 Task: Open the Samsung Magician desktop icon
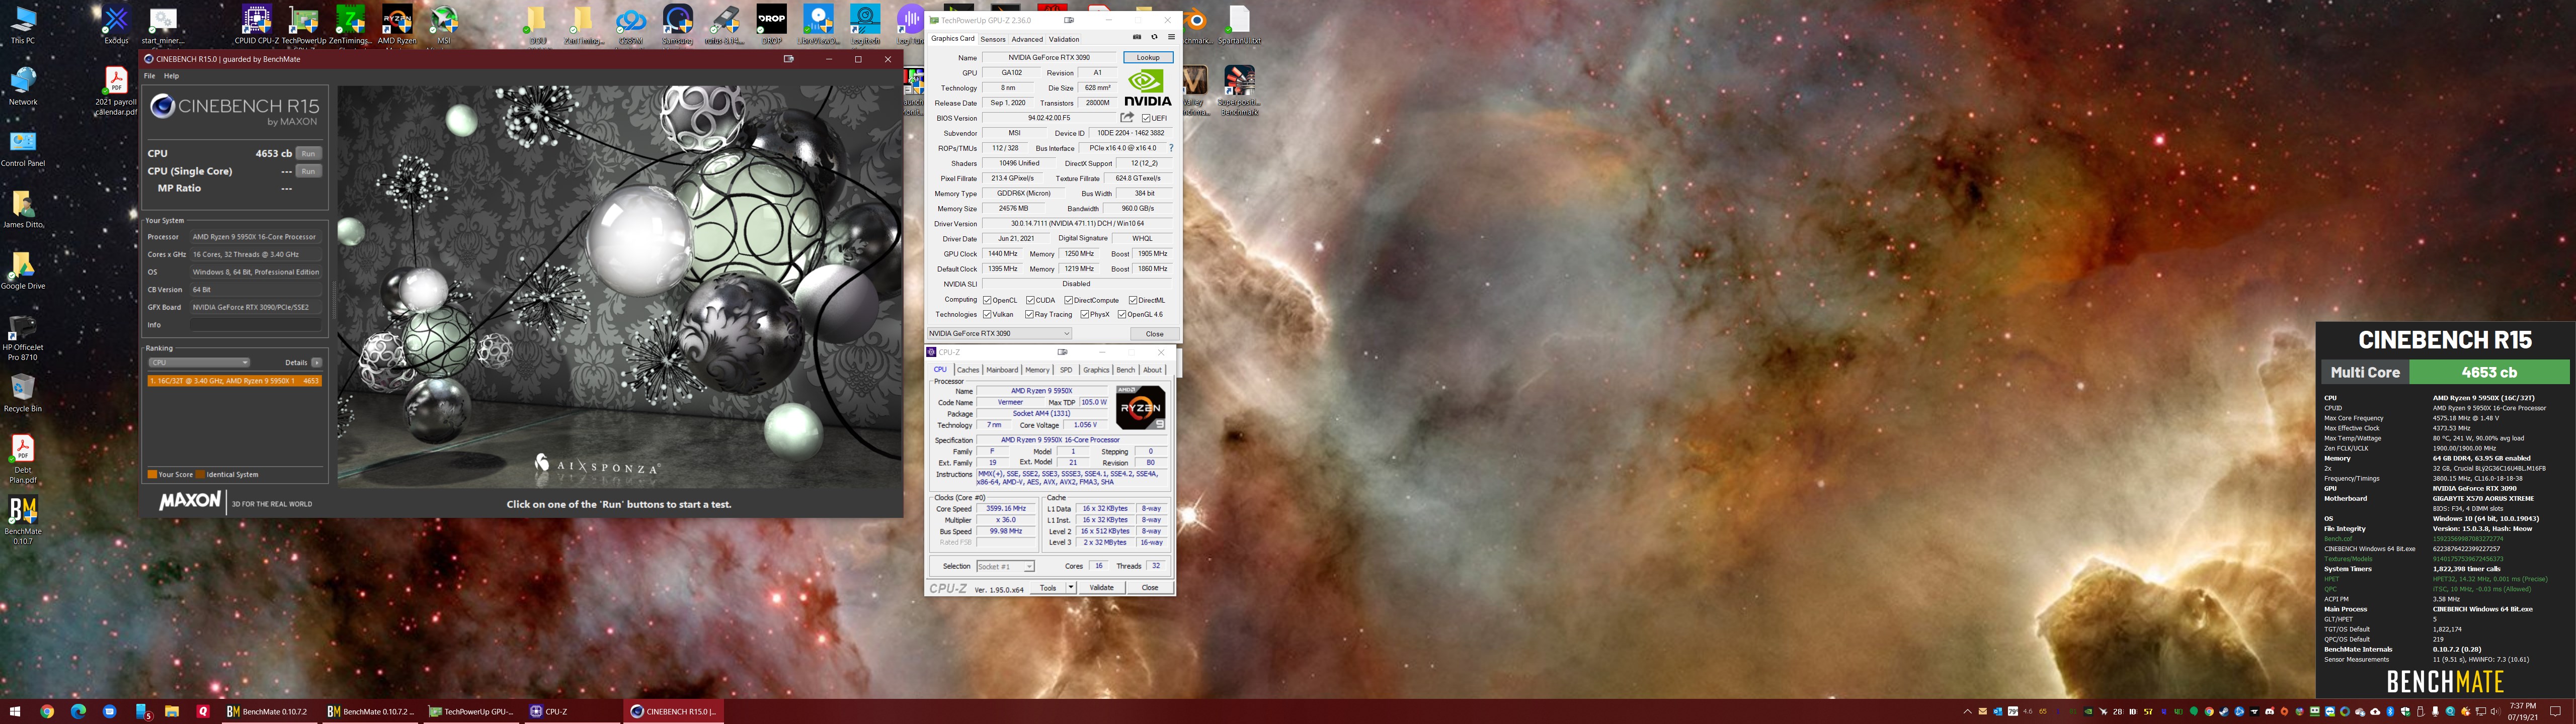678,24
